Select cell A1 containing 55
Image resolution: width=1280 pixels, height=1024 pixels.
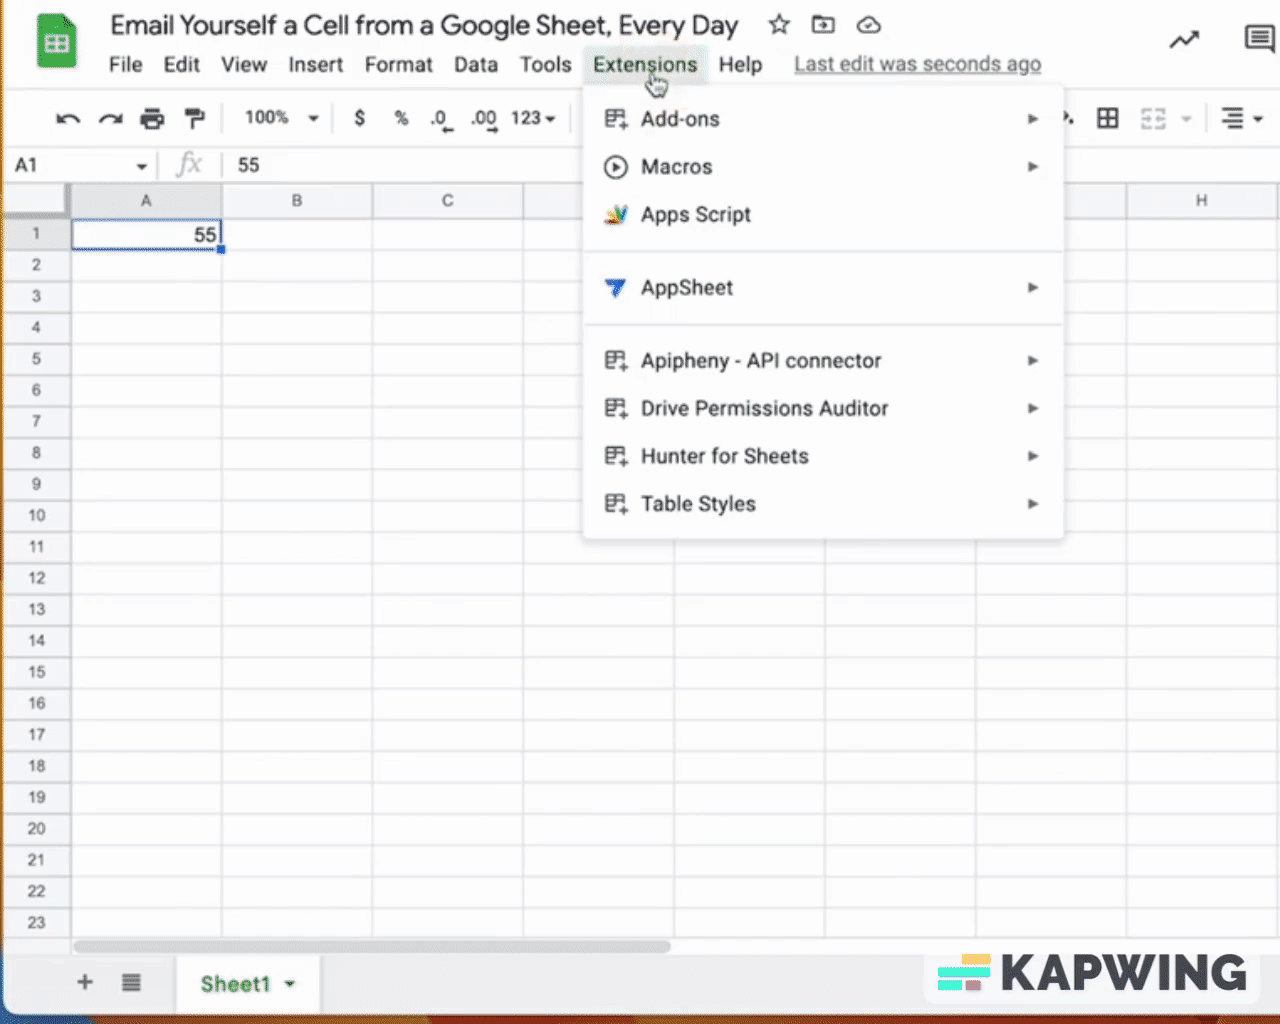pos(146,234)
